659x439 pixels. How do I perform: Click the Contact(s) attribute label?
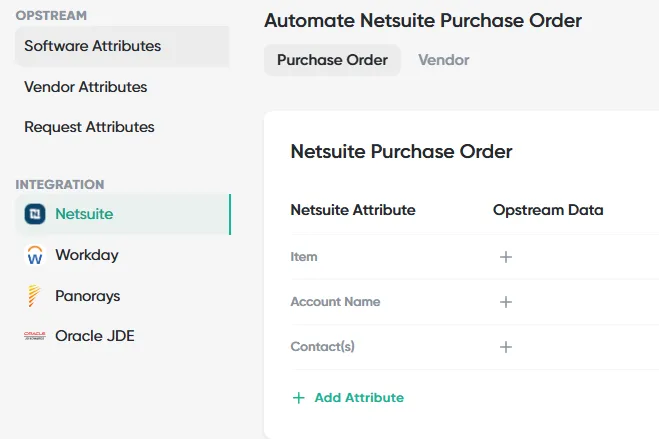[322, 347]
